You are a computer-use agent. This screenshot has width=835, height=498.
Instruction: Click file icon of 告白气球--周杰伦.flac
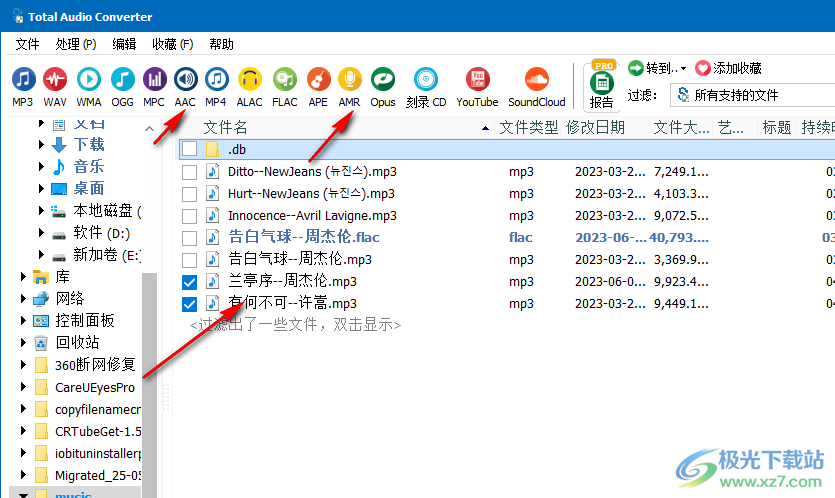click(212, 238)
